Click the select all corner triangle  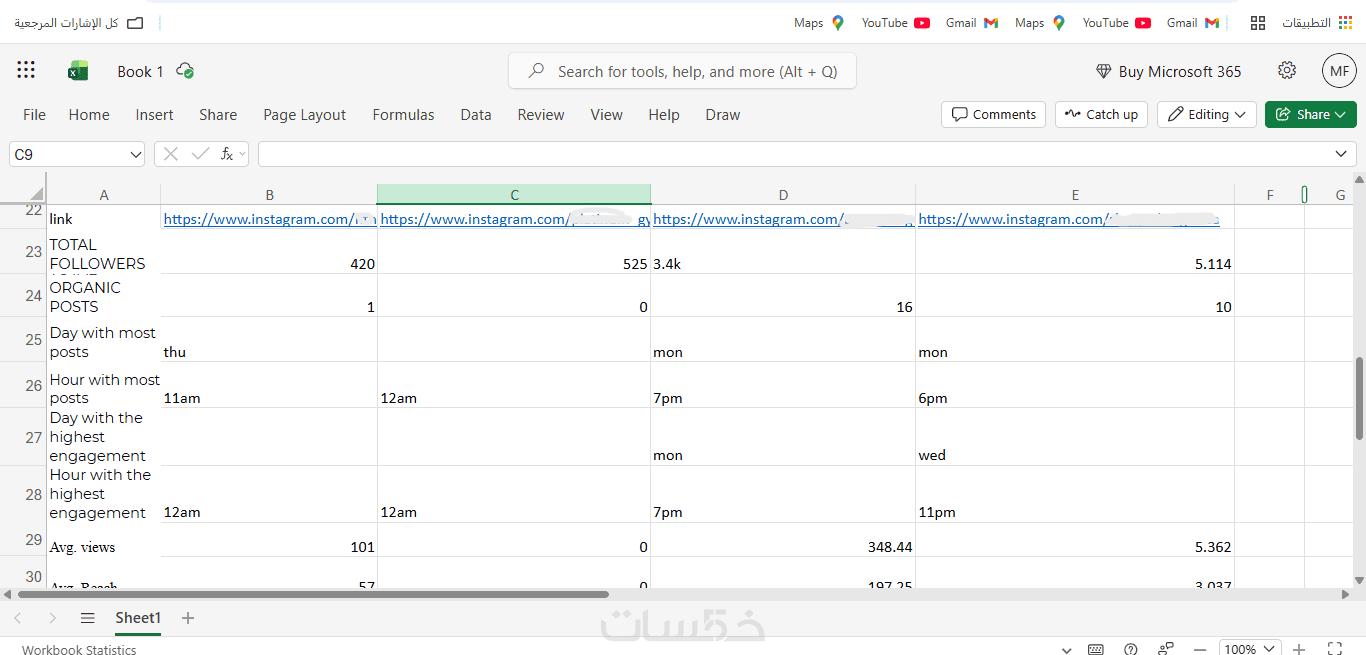click(36, 194)
